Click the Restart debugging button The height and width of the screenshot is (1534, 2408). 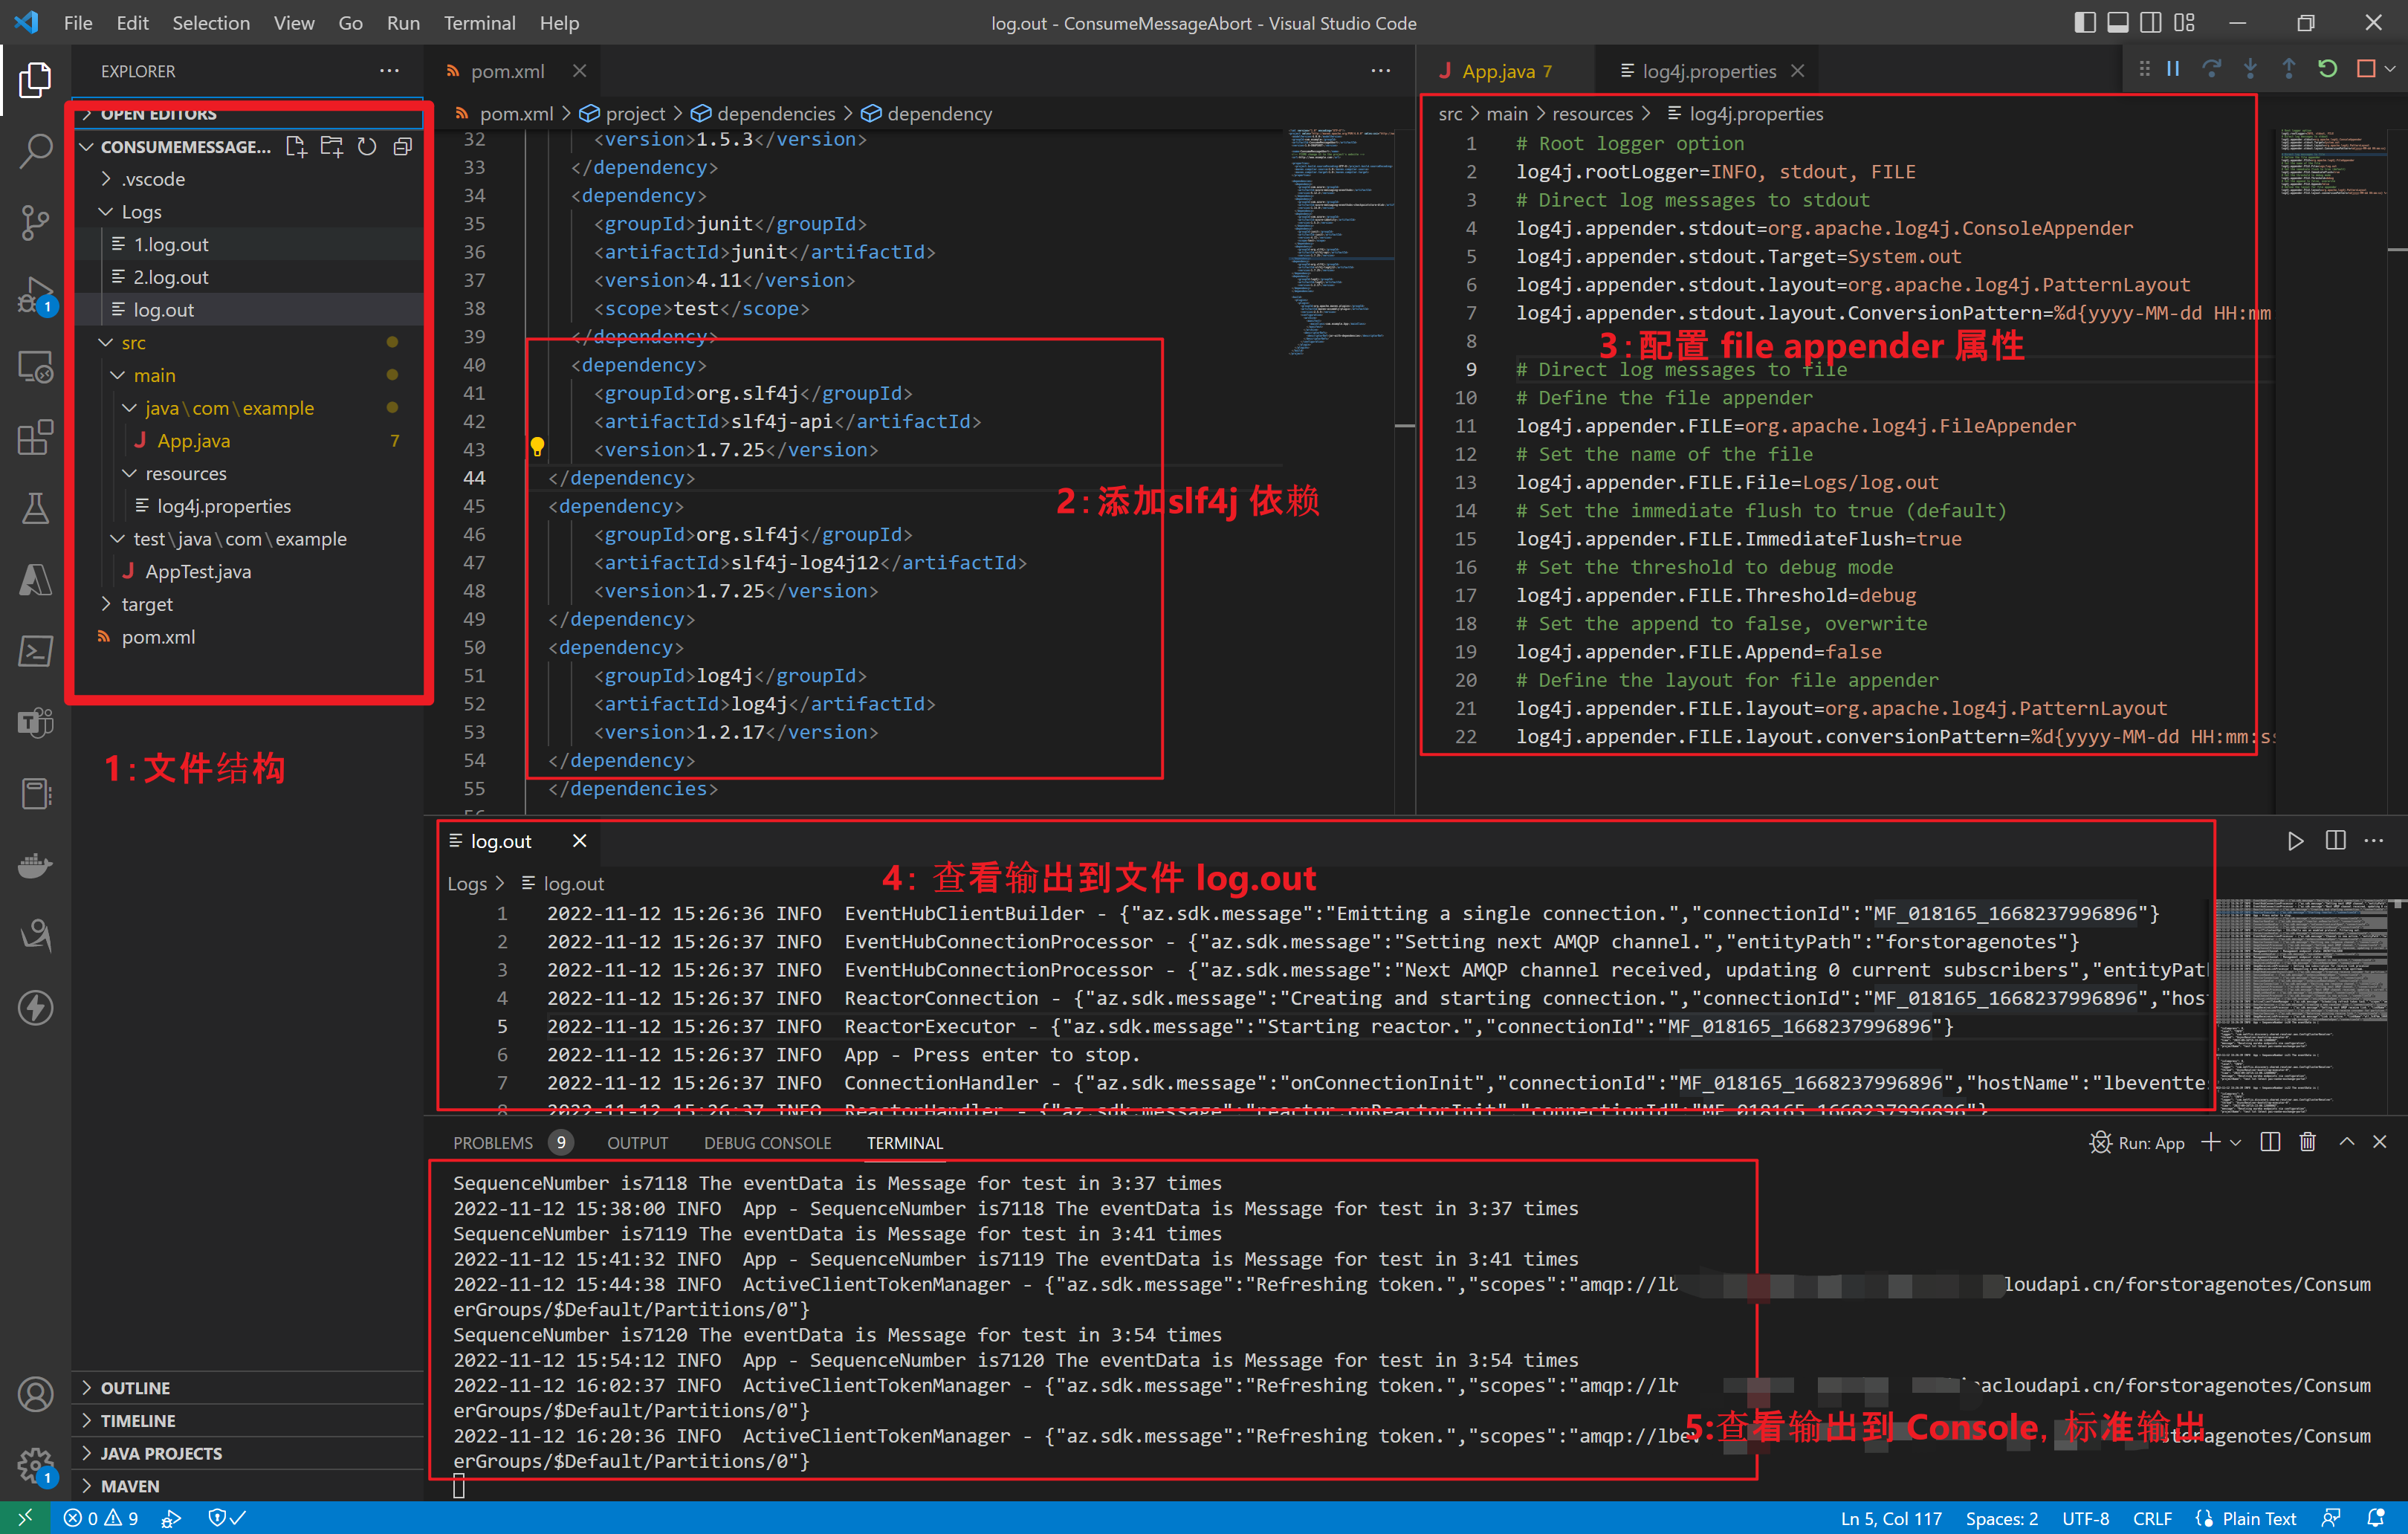coord(2327,69)
